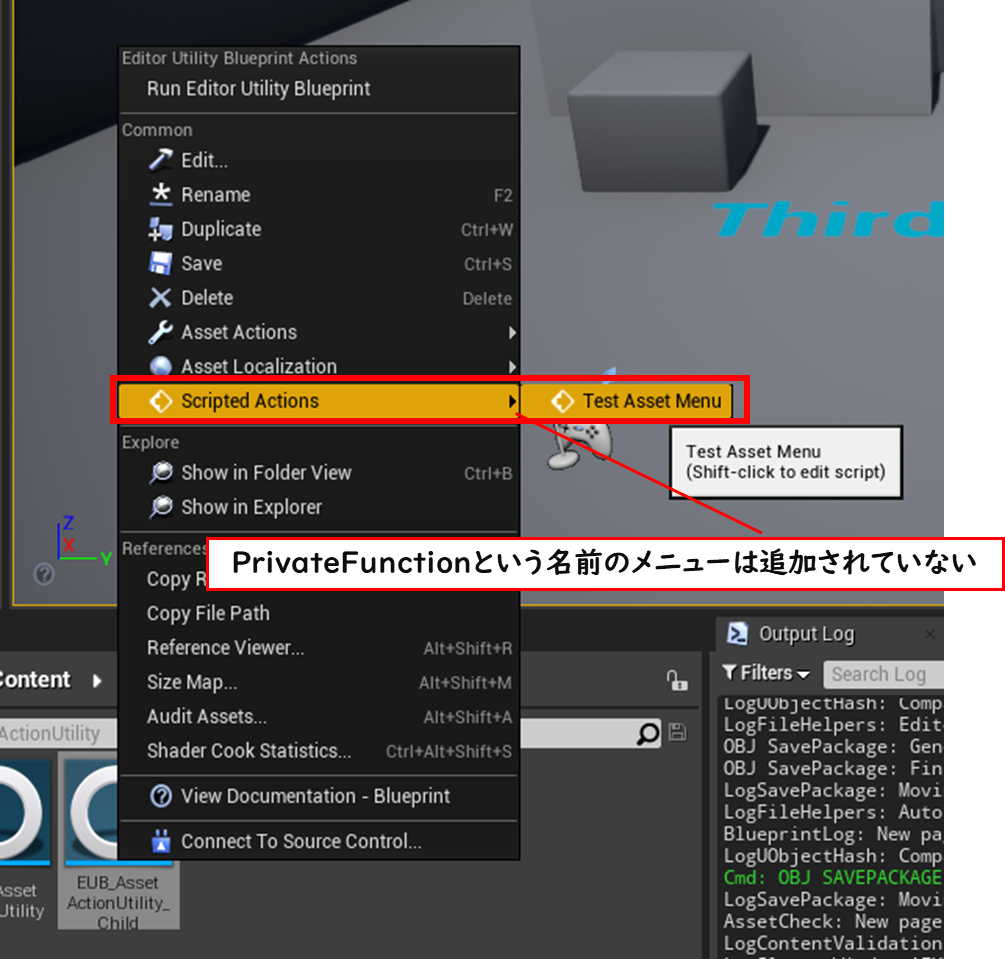This screenshot has height=959, width=1005.
Task: Open Reference Viewer... from context menu
Action: (x=319, y=648)
